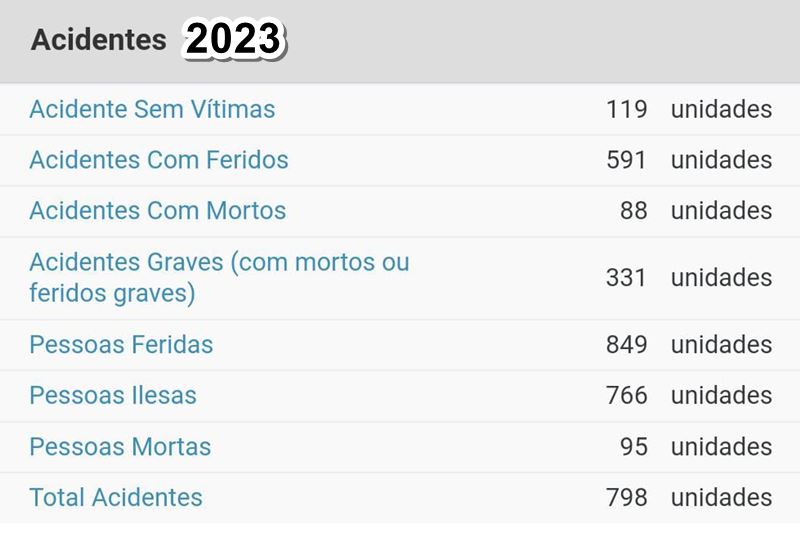800x546 pixels.
Task: Click the value 766 for Pessoas Ilesas
Action: [x=627, y=395]
